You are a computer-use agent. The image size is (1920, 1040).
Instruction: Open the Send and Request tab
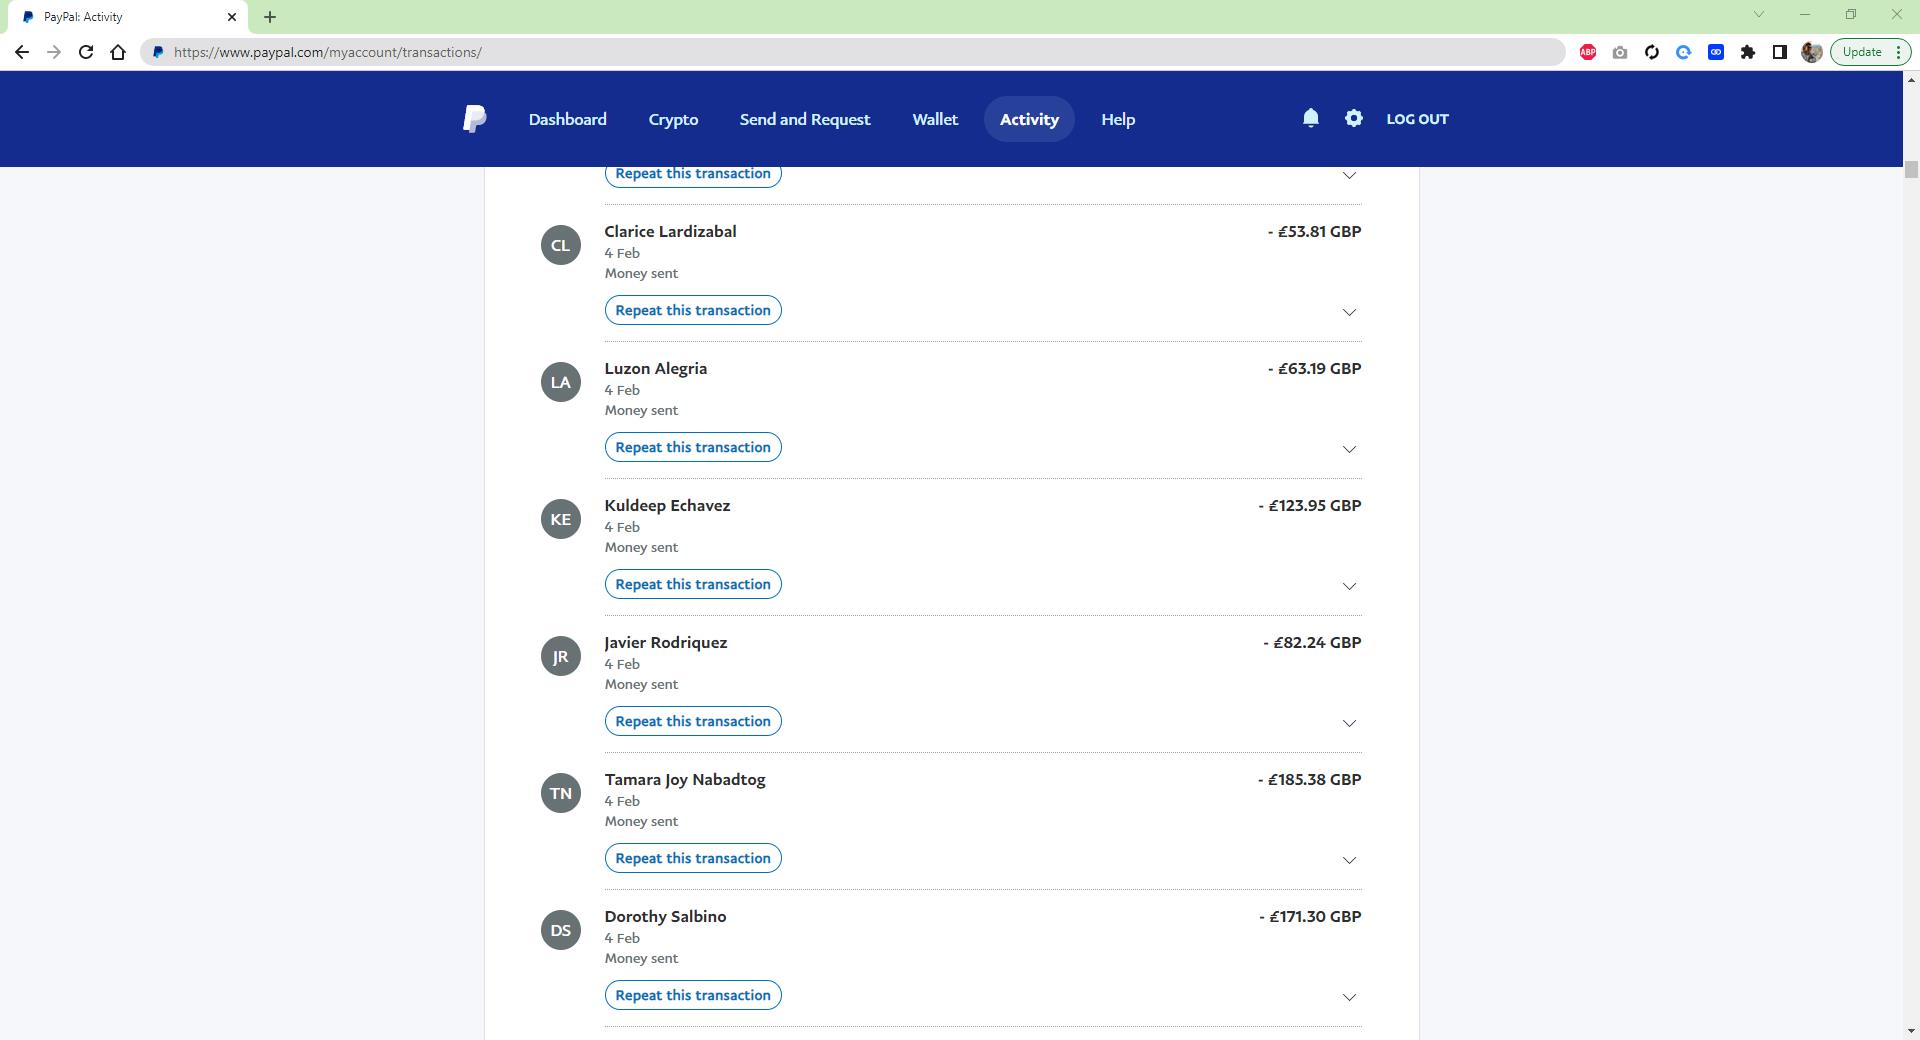tap(804, 119)
